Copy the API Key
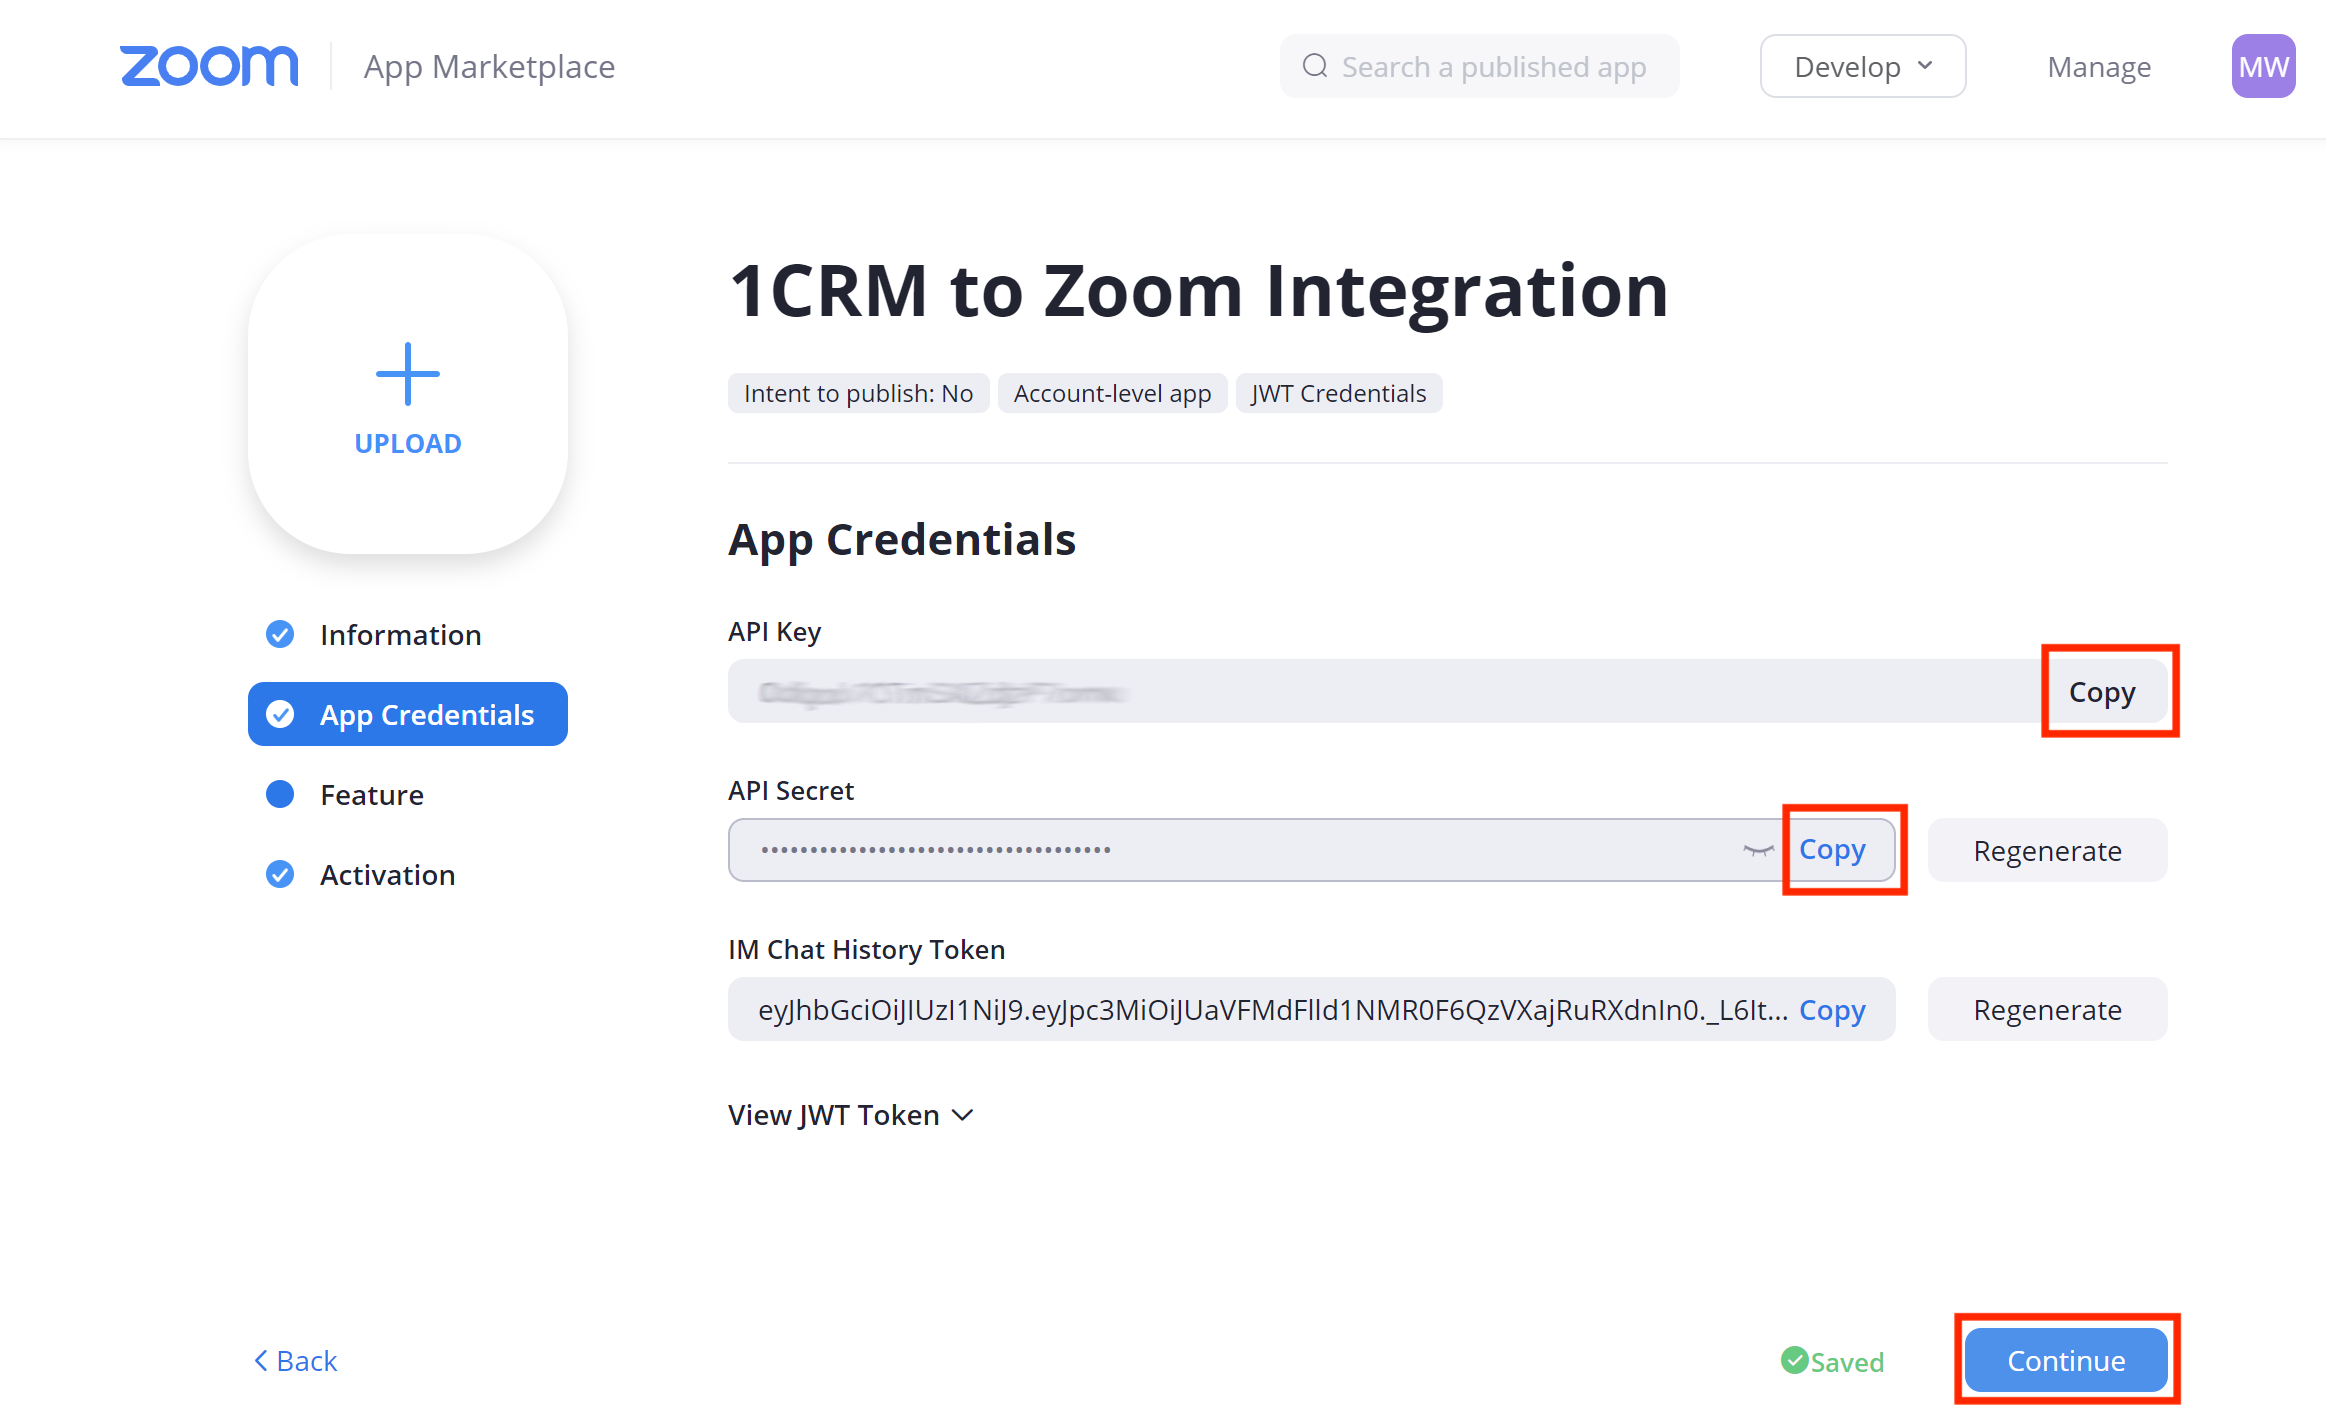 click(2102, 691)
